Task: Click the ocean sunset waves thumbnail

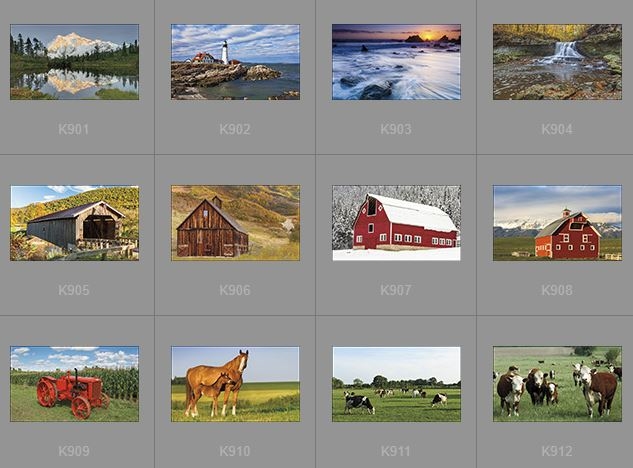Action: (396, 62)
